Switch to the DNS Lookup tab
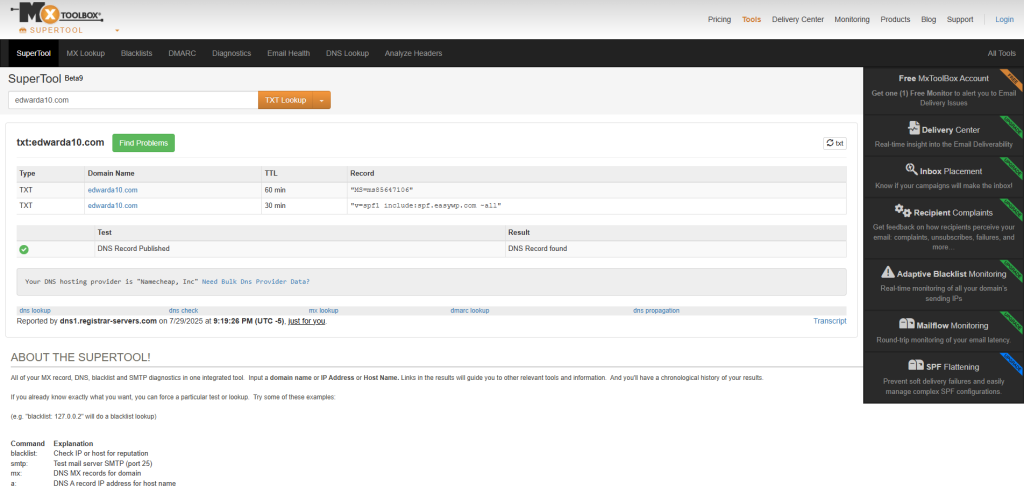 coord(347,54)
